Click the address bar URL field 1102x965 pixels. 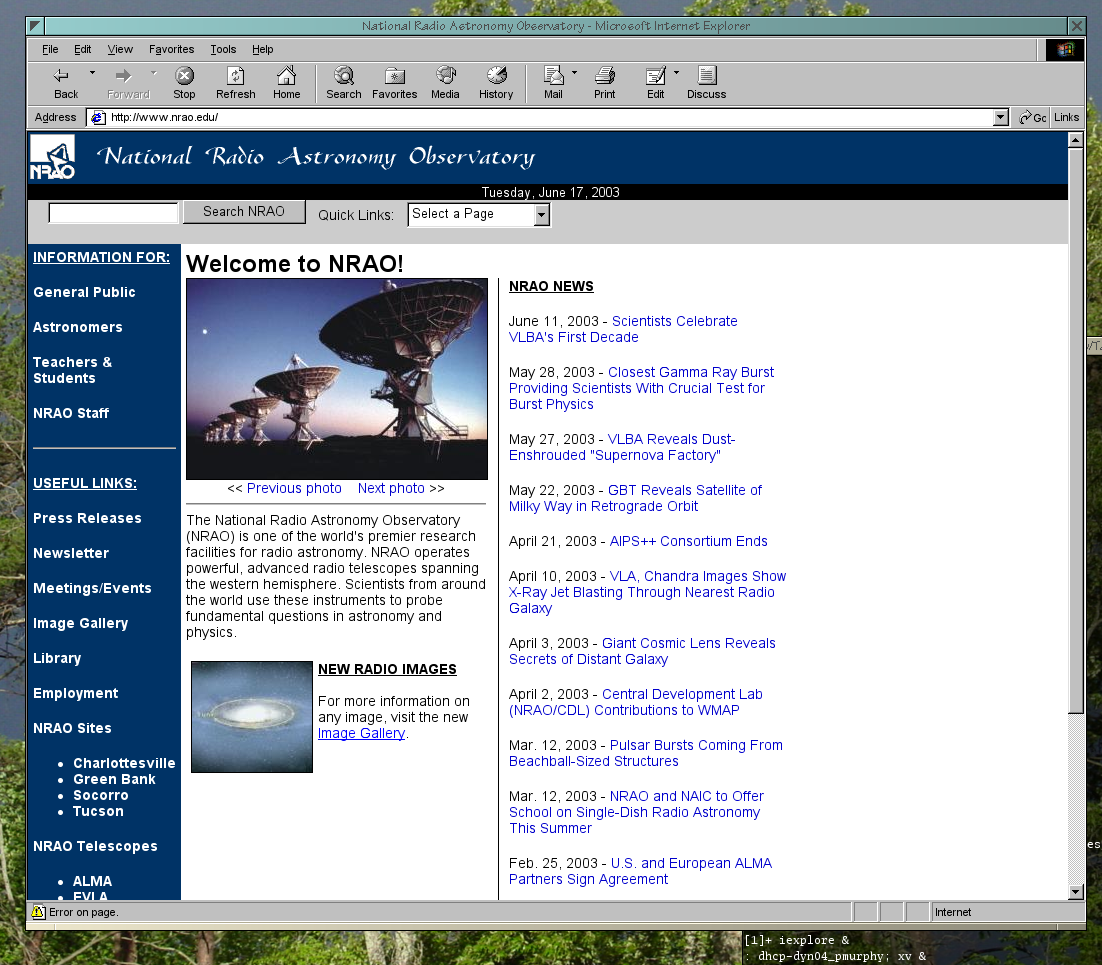(541, 117)
